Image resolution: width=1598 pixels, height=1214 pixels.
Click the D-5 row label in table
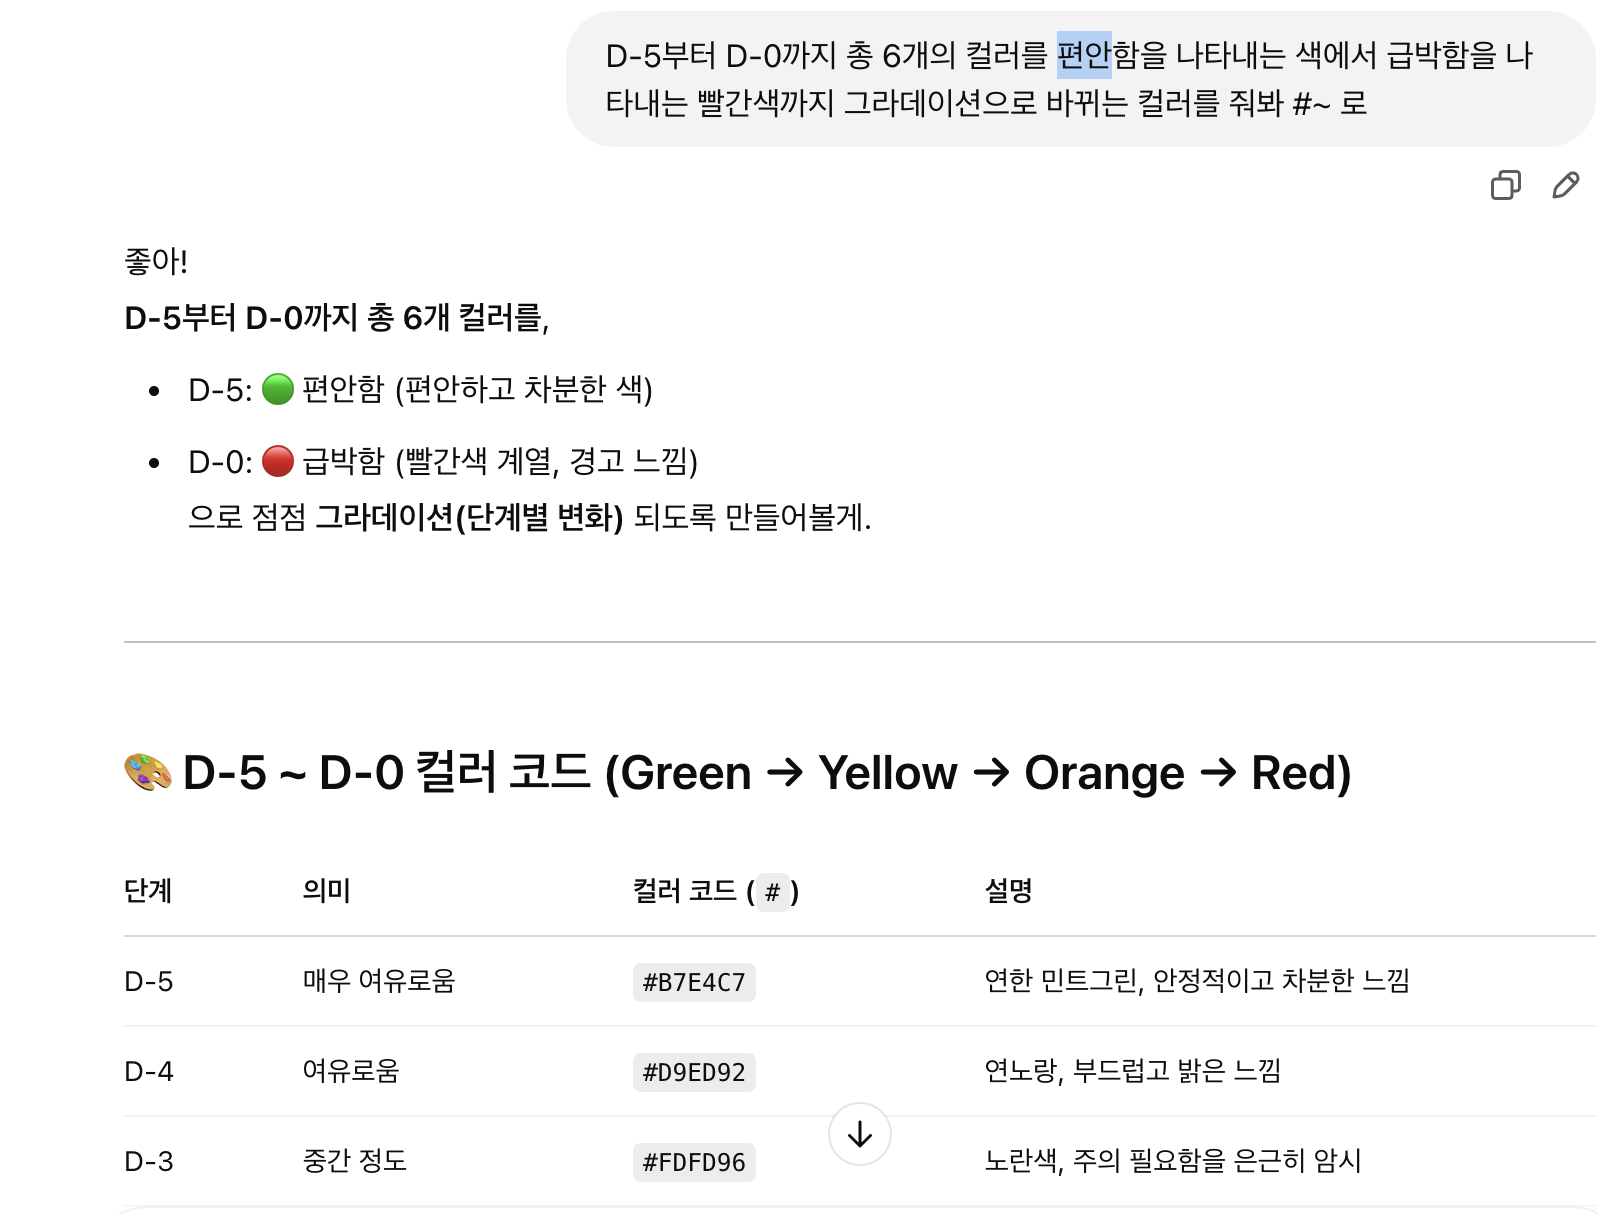tap(148, 981)
